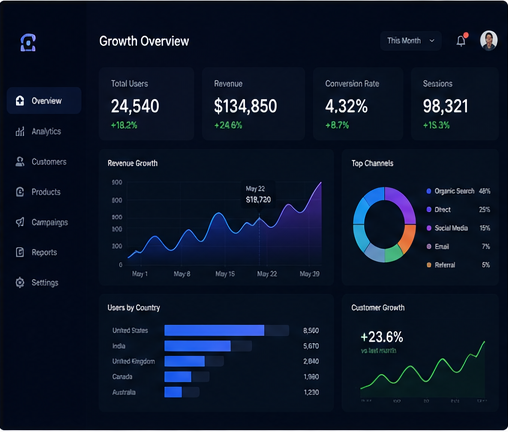Go to Customers page
This screenshot has height=432, width=508.
41,162
